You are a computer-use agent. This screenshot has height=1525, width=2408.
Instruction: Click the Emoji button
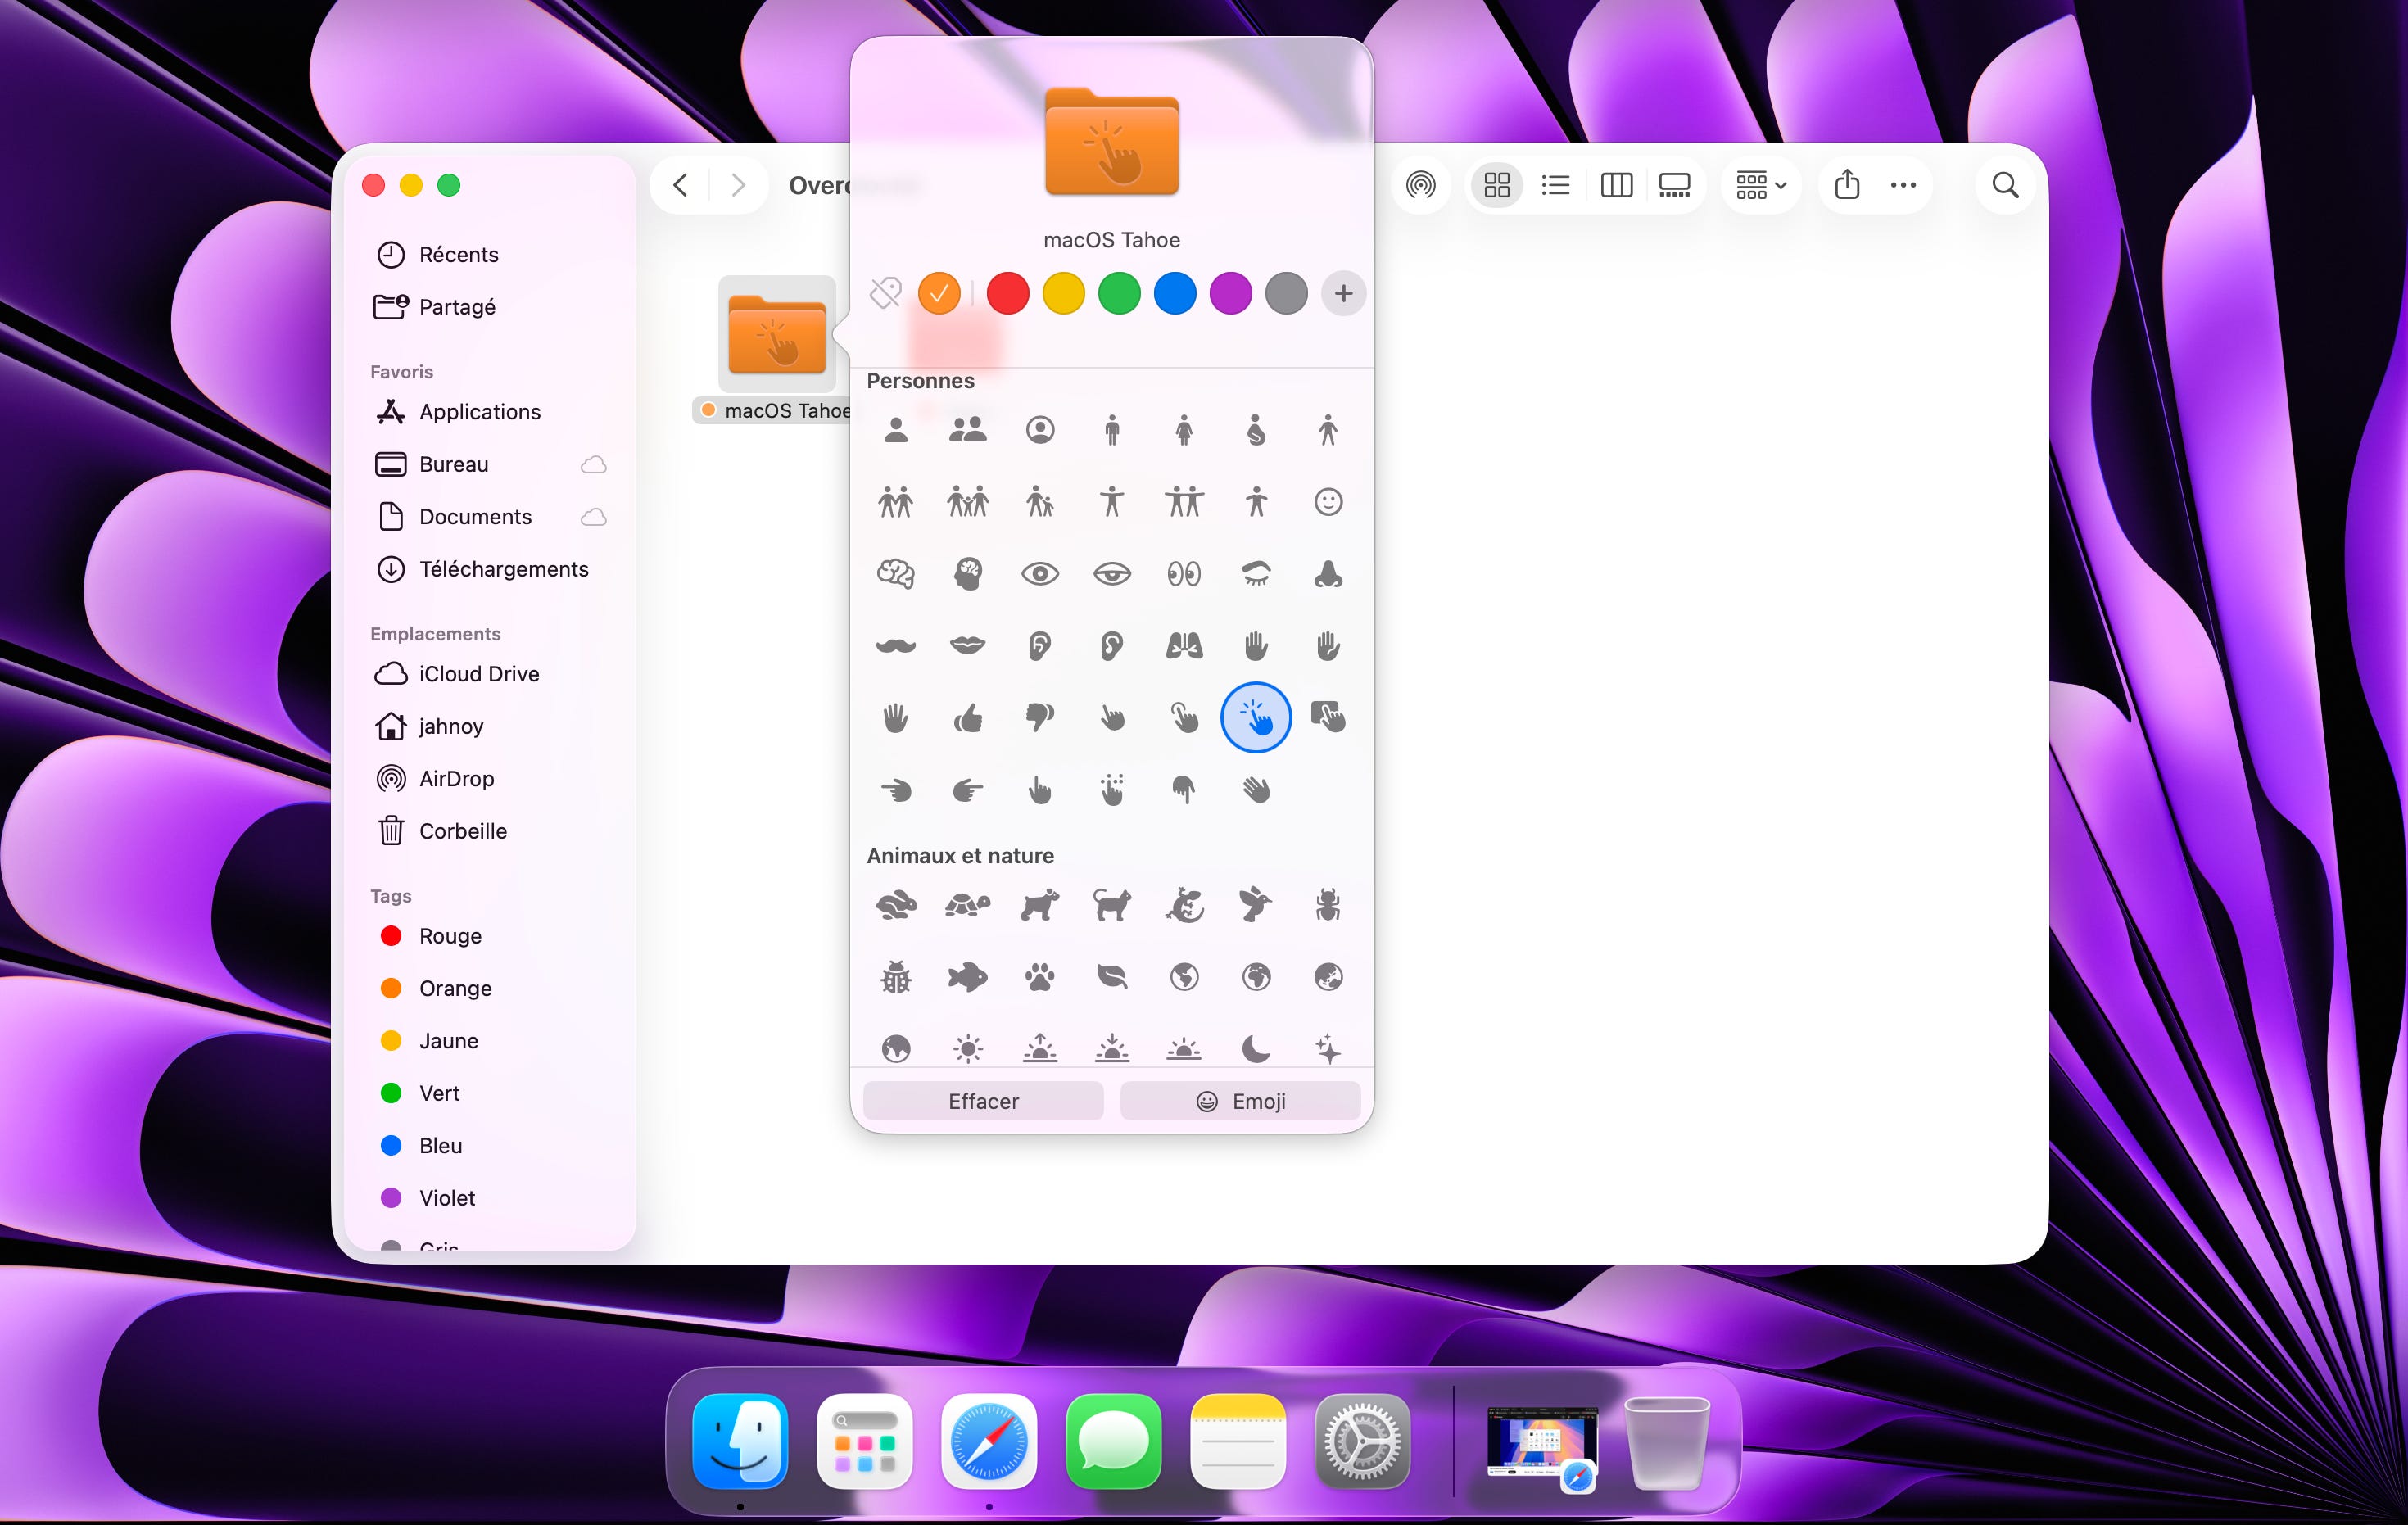tap(1240, 1101)
